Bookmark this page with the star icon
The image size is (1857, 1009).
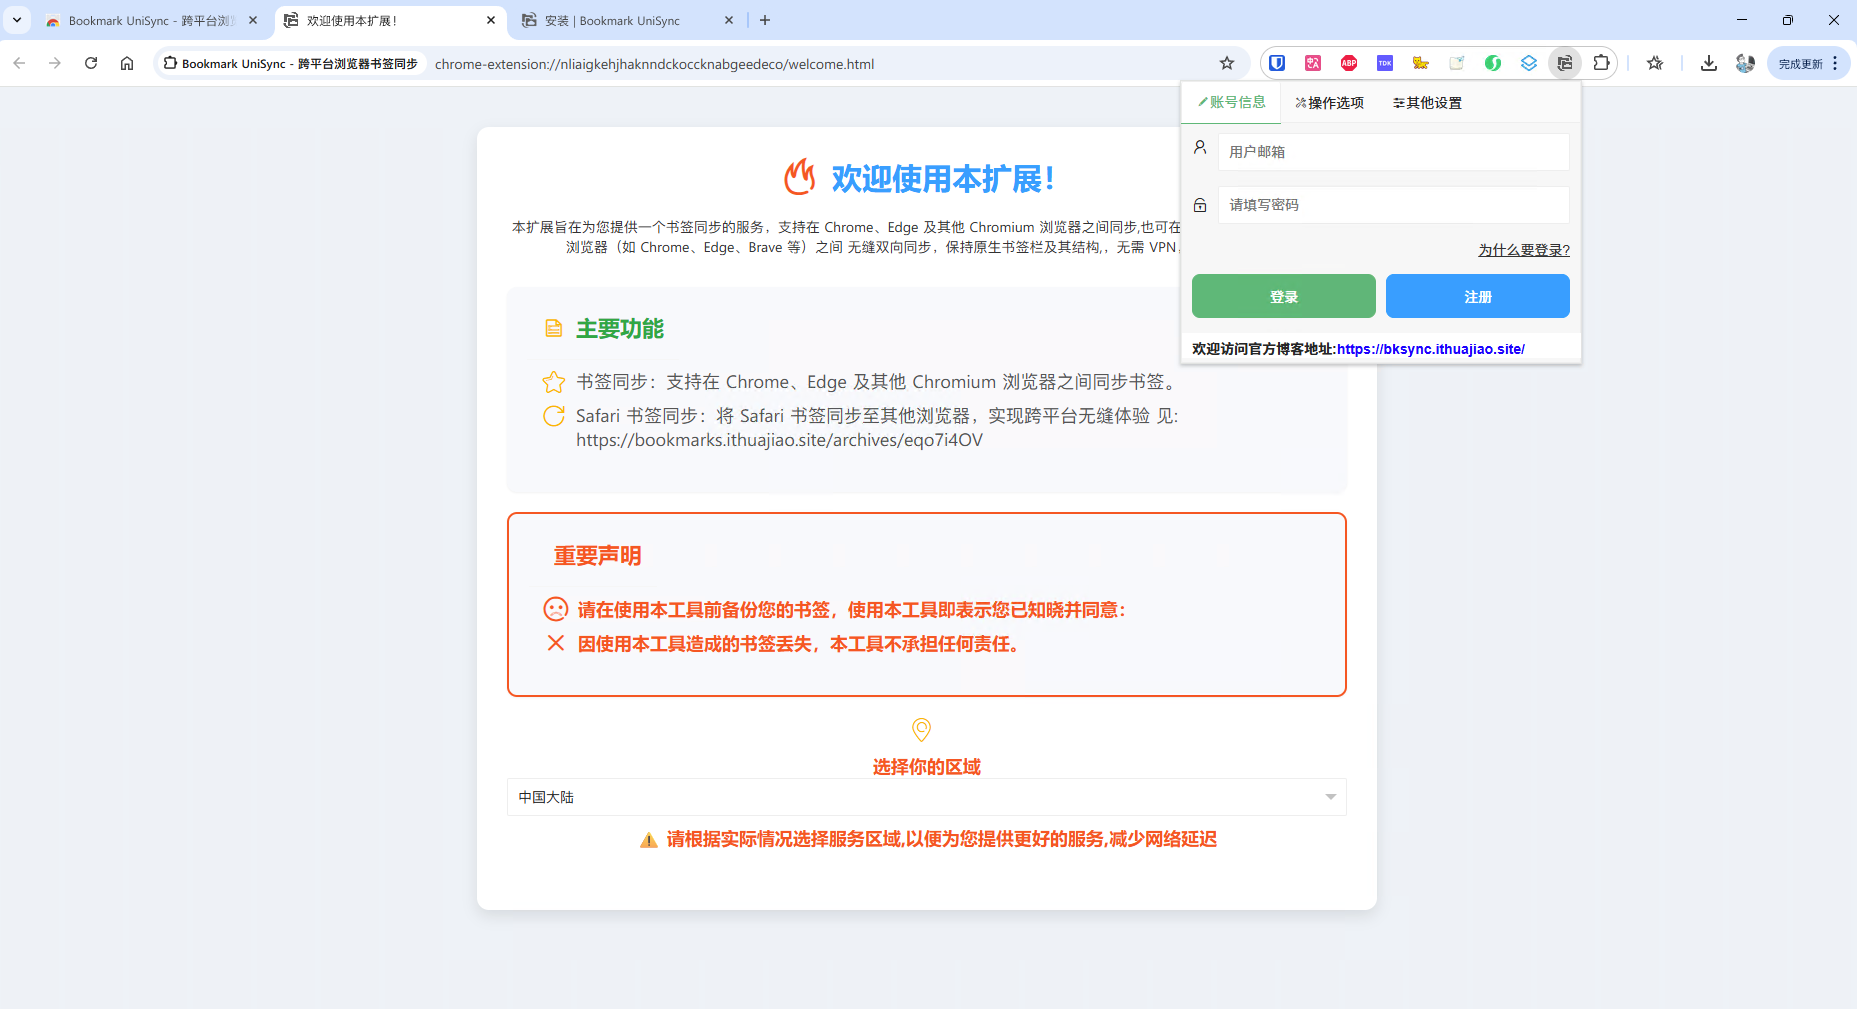point(1655,62)
